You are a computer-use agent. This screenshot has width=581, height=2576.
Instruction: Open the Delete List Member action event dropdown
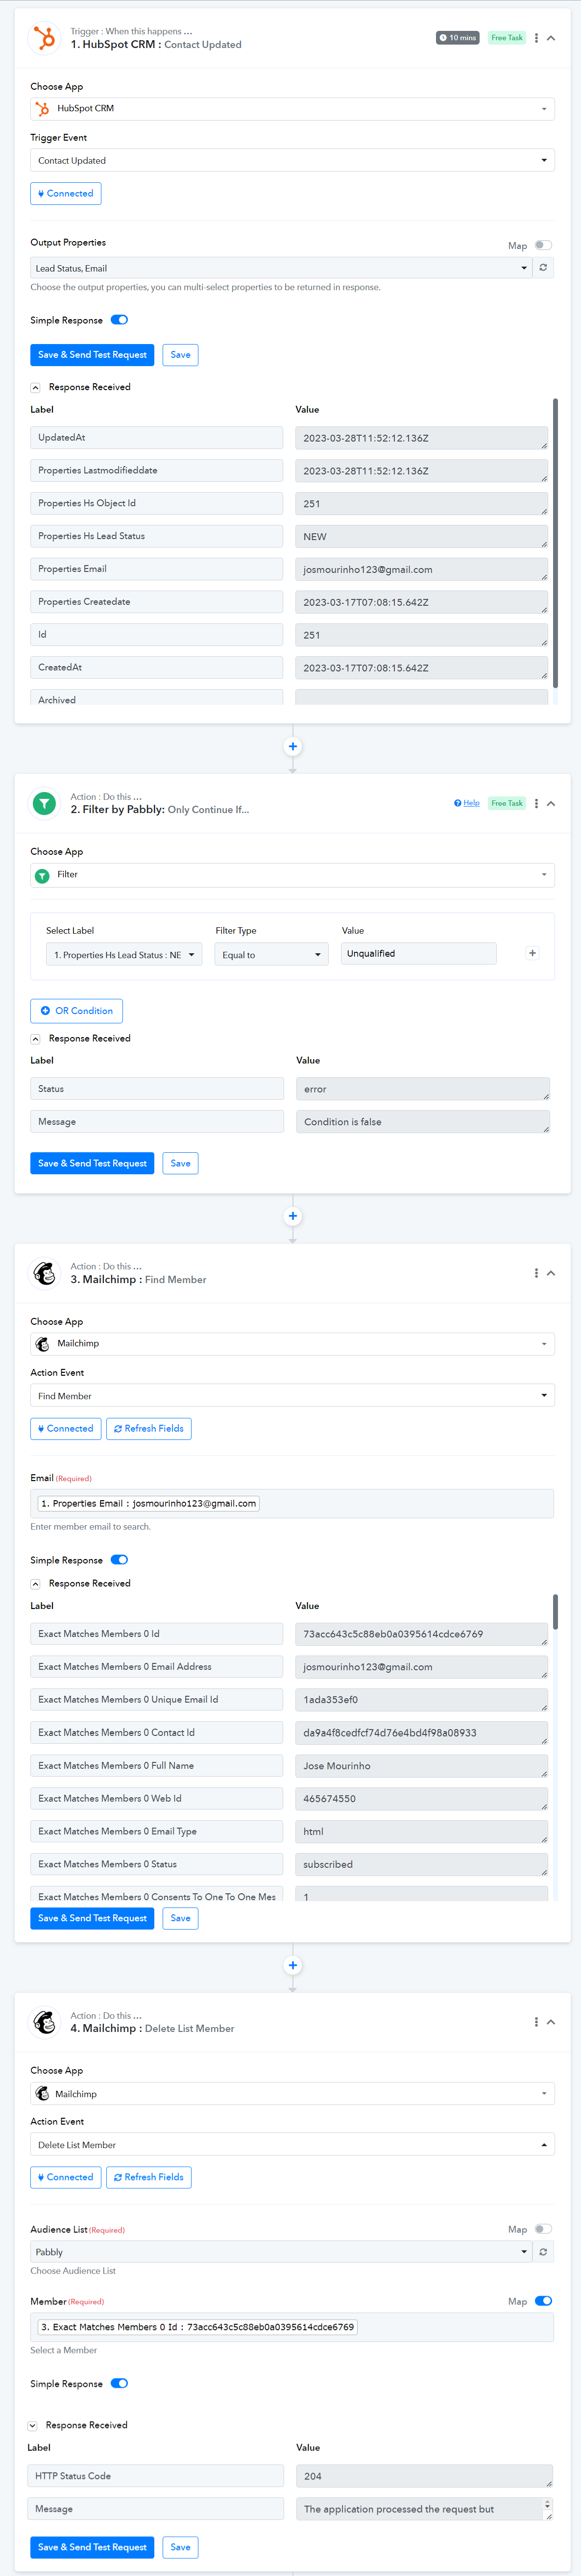pyautogui.click(x=292, y=2145)
